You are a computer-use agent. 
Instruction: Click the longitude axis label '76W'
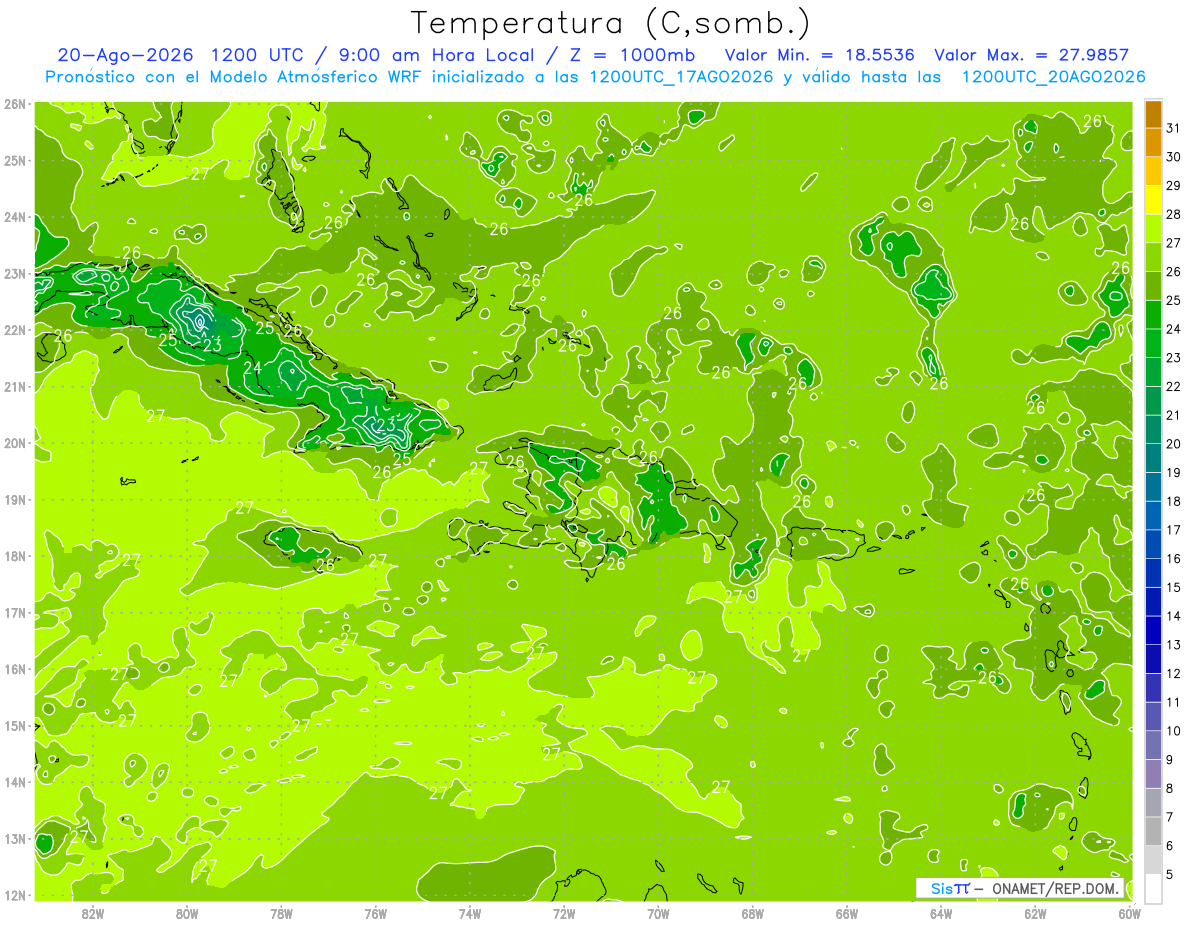pyautogui.click(x=375, y=913)
